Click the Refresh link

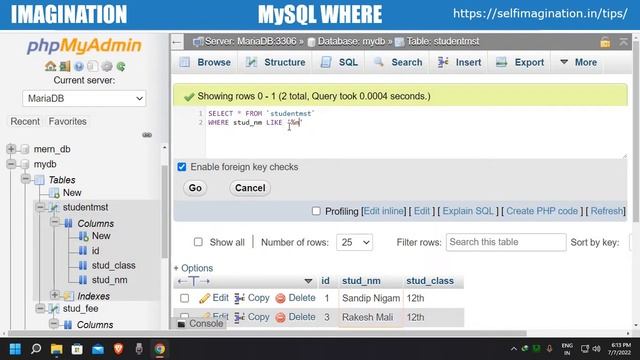pyautogui.click(x=607, y=211)
